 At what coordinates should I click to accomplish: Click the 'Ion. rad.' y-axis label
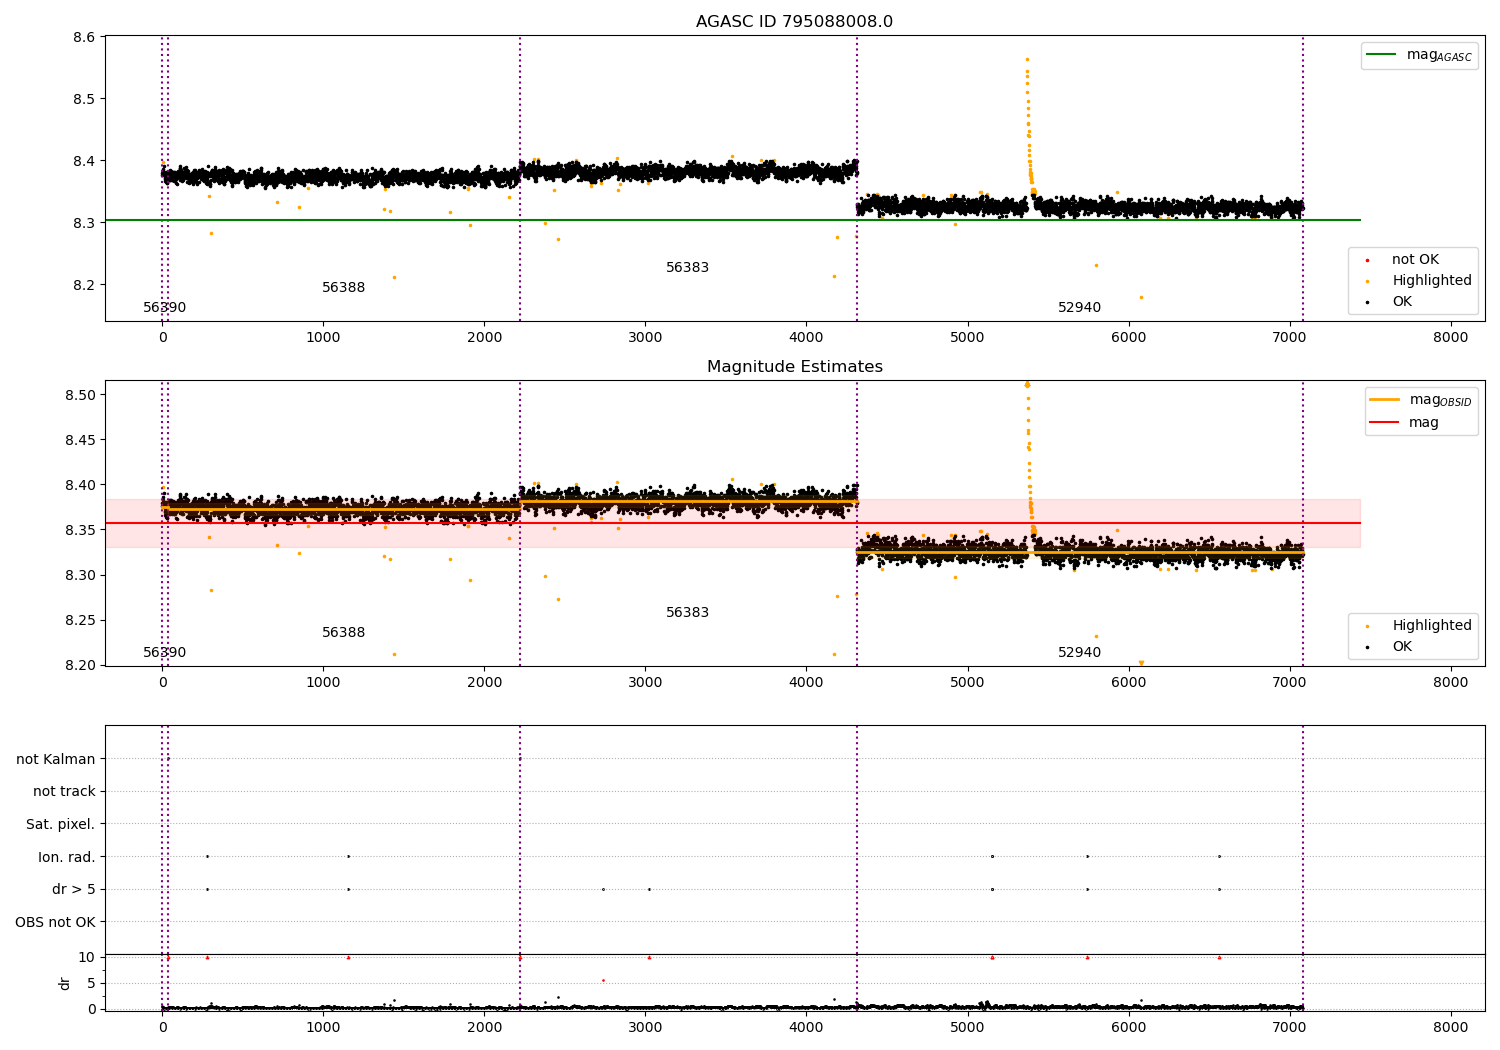pos(67,857)
